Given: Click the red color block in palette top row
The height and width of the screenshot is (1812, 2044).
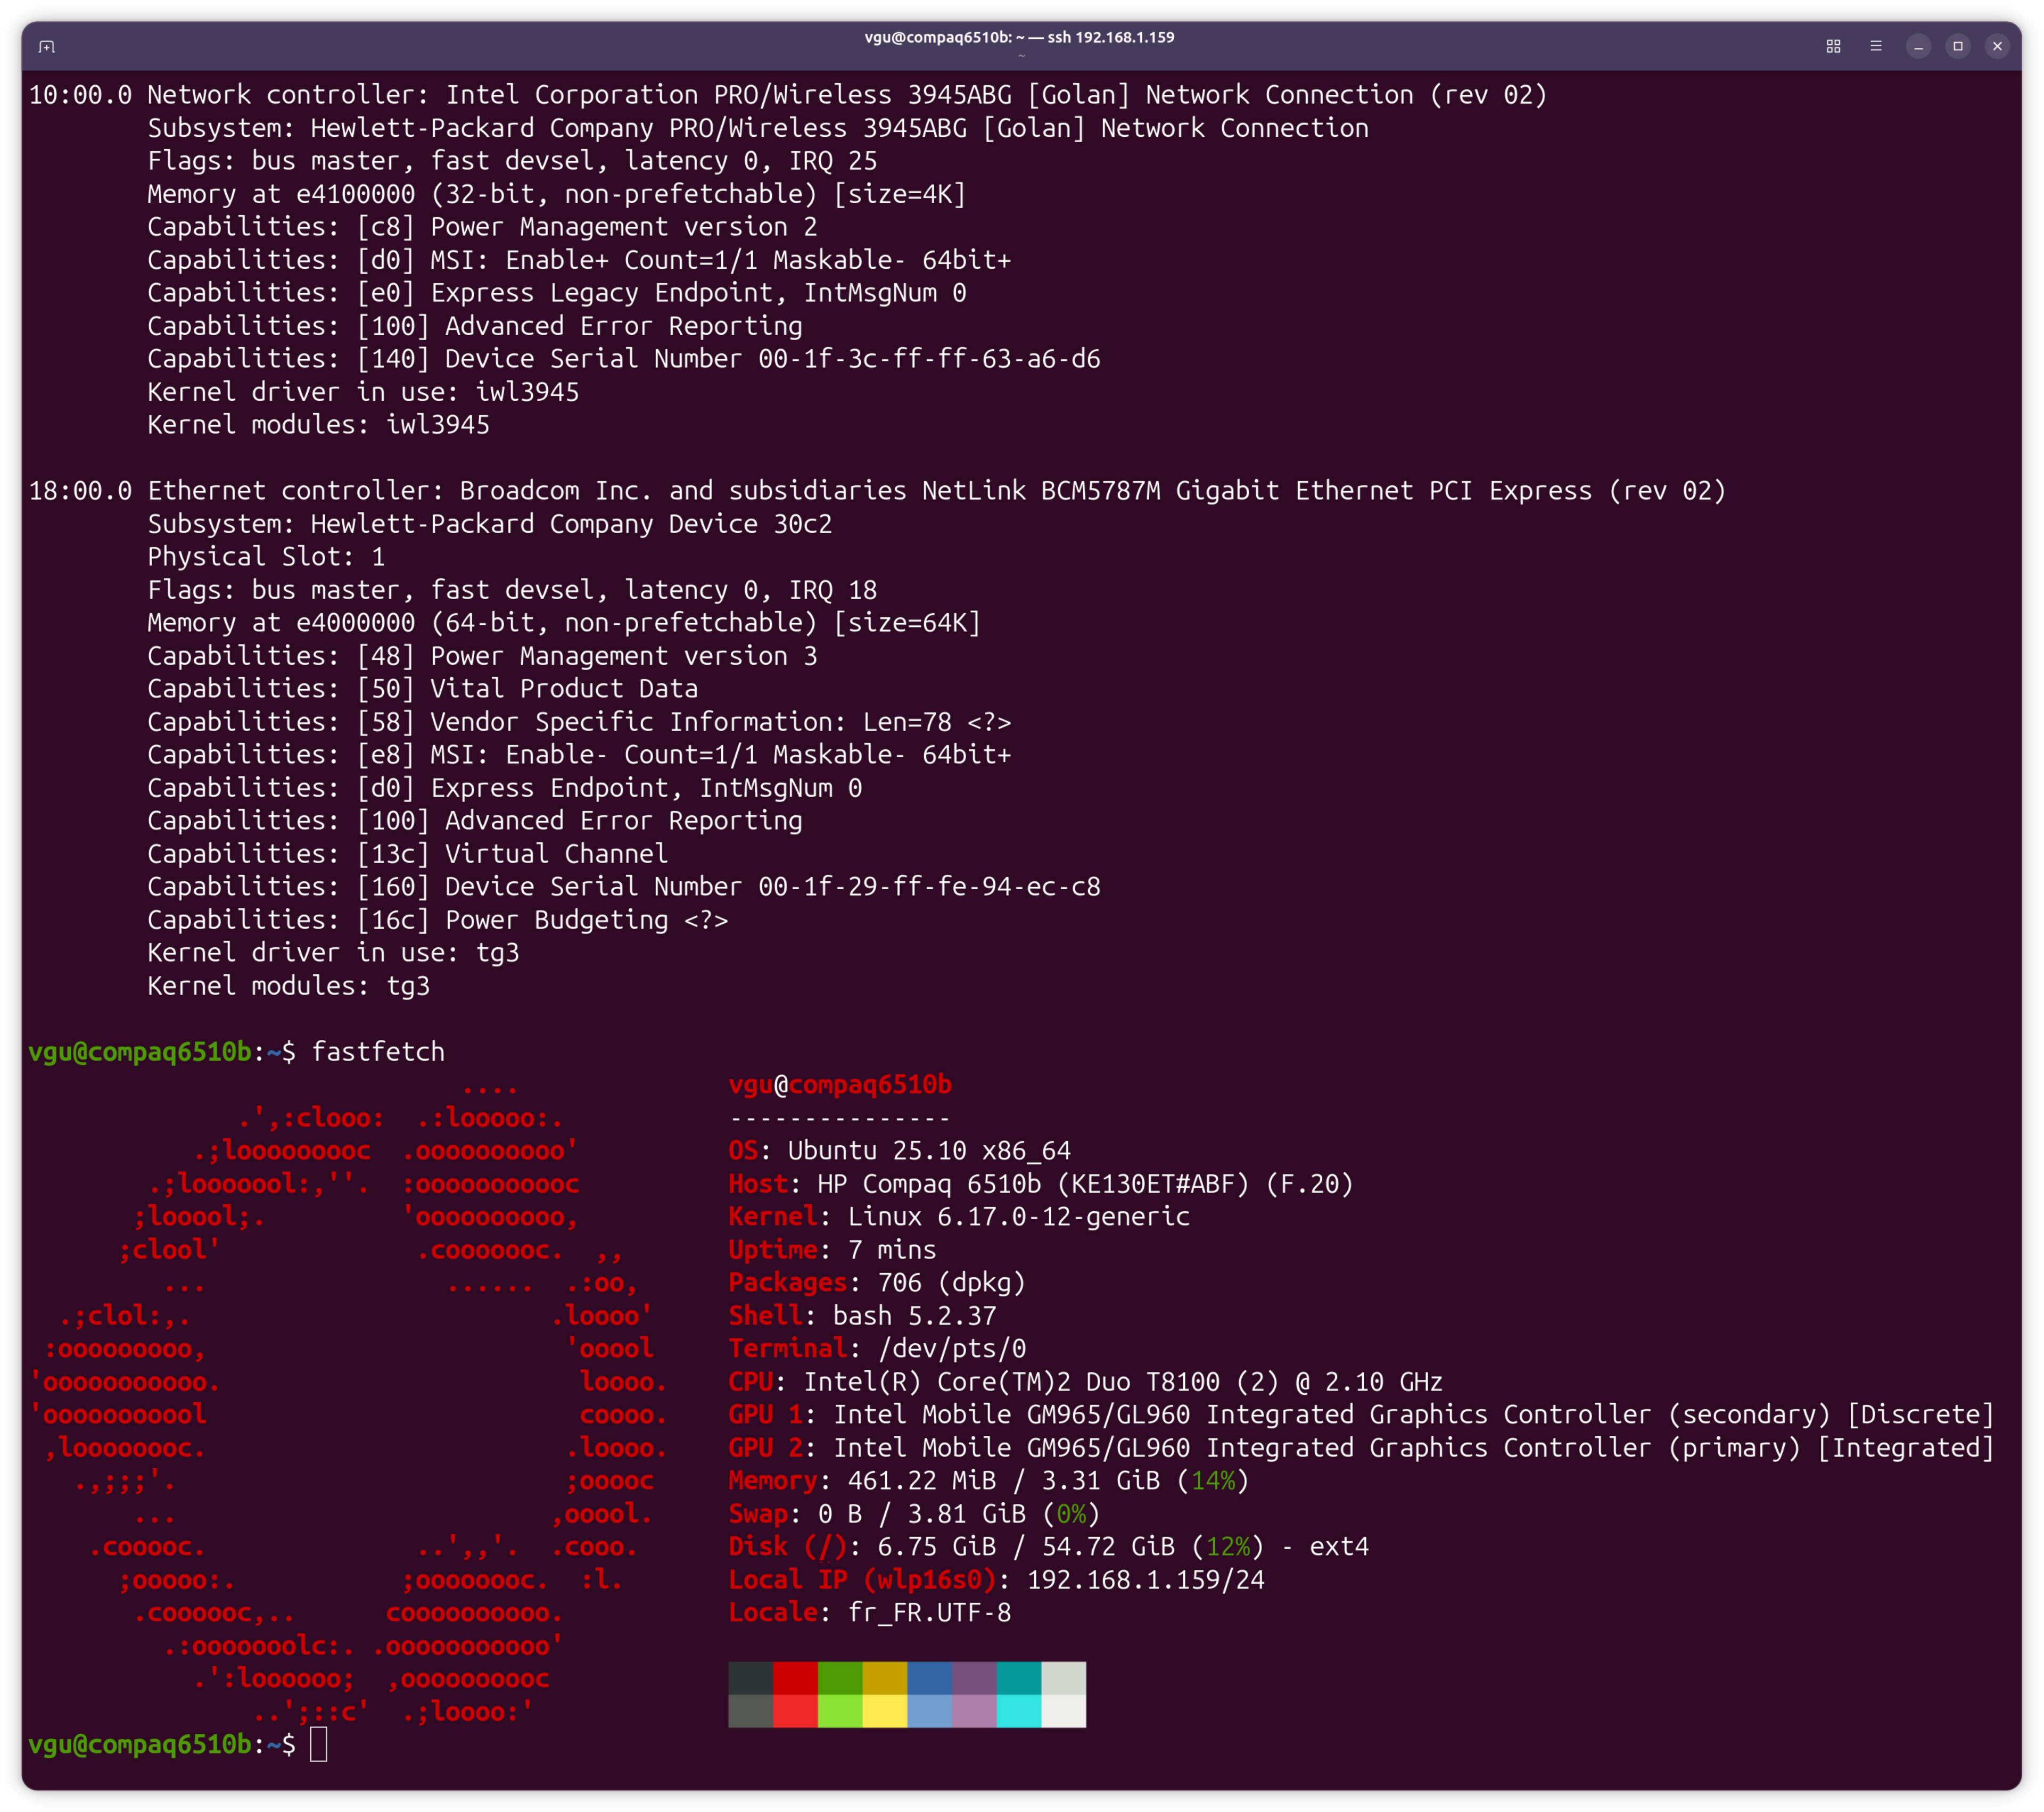Looking at the screenshot, I should pyautogui.click(x=795, y=1678).
